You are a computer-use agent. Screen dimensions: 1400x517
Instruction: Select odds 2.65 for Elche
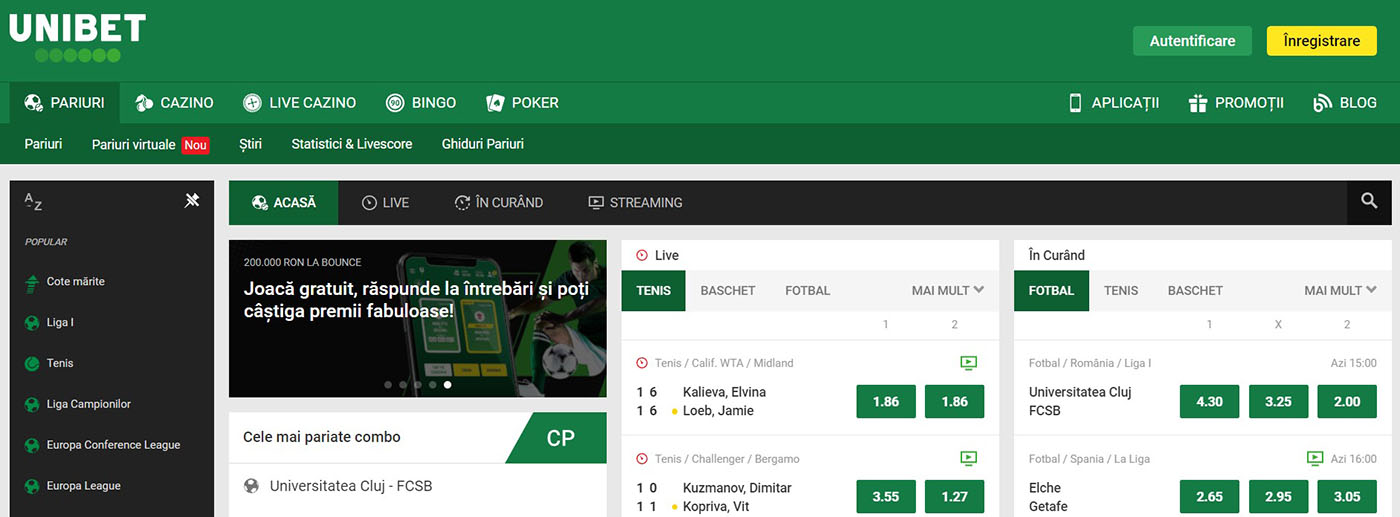pyautogui.click(x=1210, y=497)
